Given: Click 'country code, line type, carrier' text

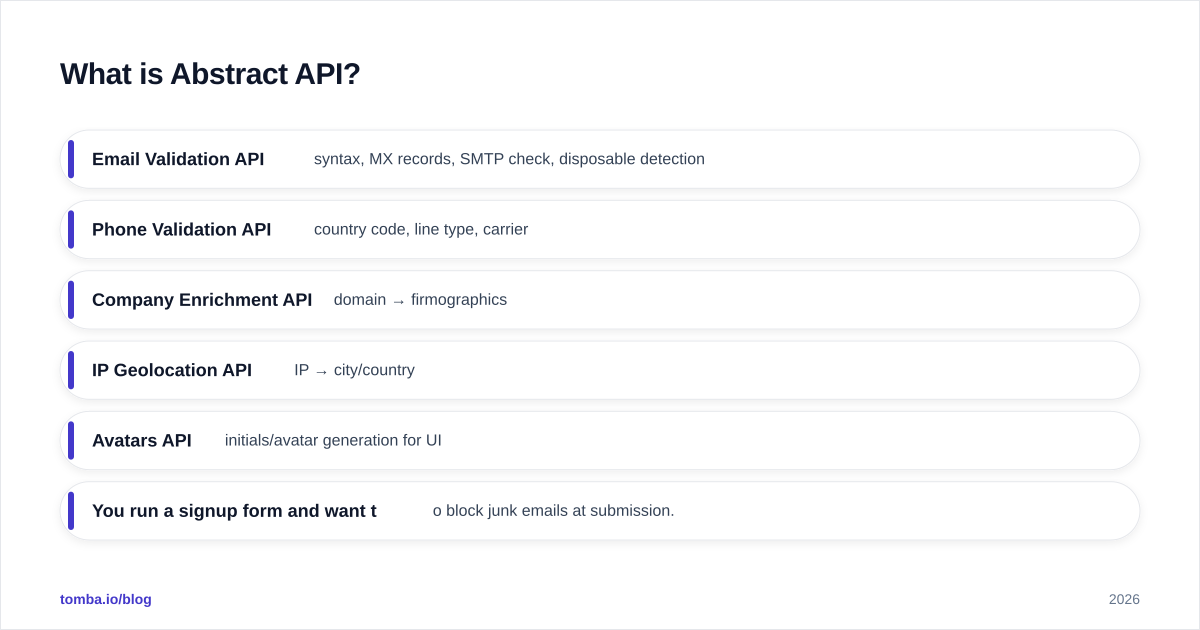Looking at the screenshot, I should [x=421, y=229].
